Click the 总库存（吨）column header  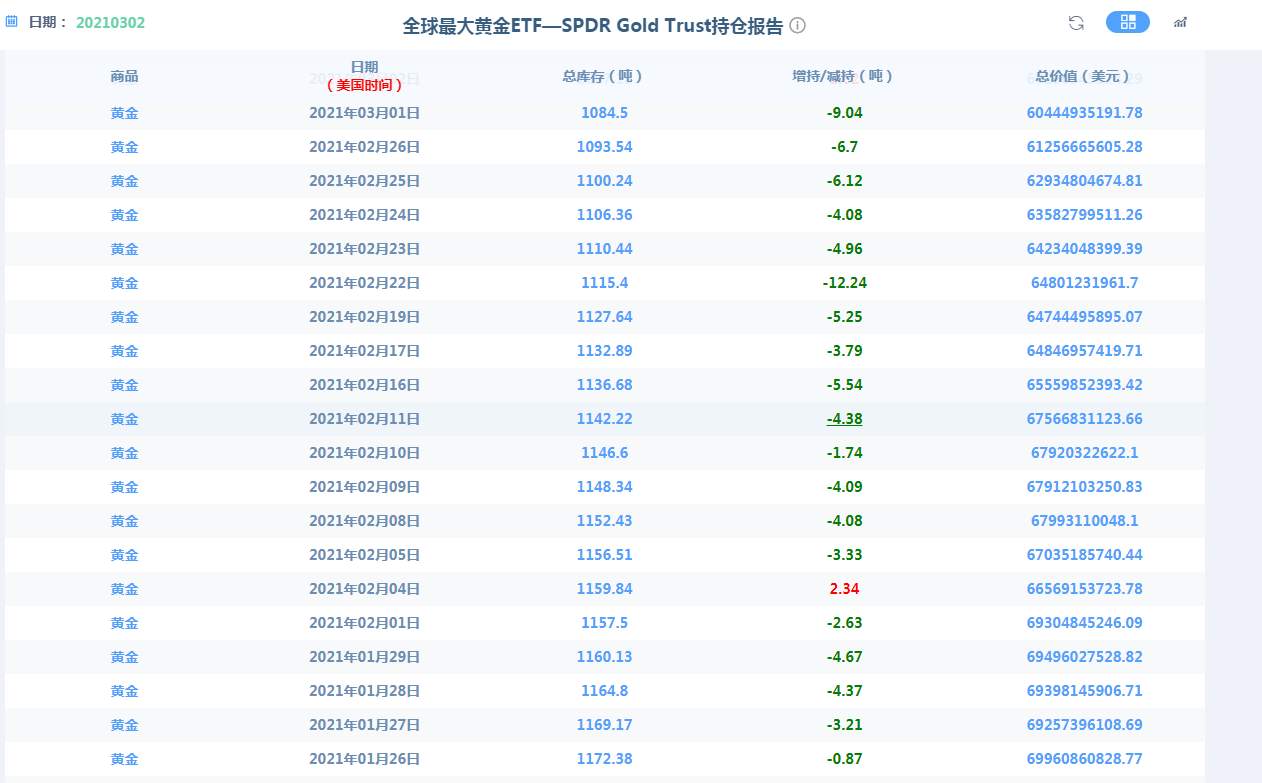(604, 76)
